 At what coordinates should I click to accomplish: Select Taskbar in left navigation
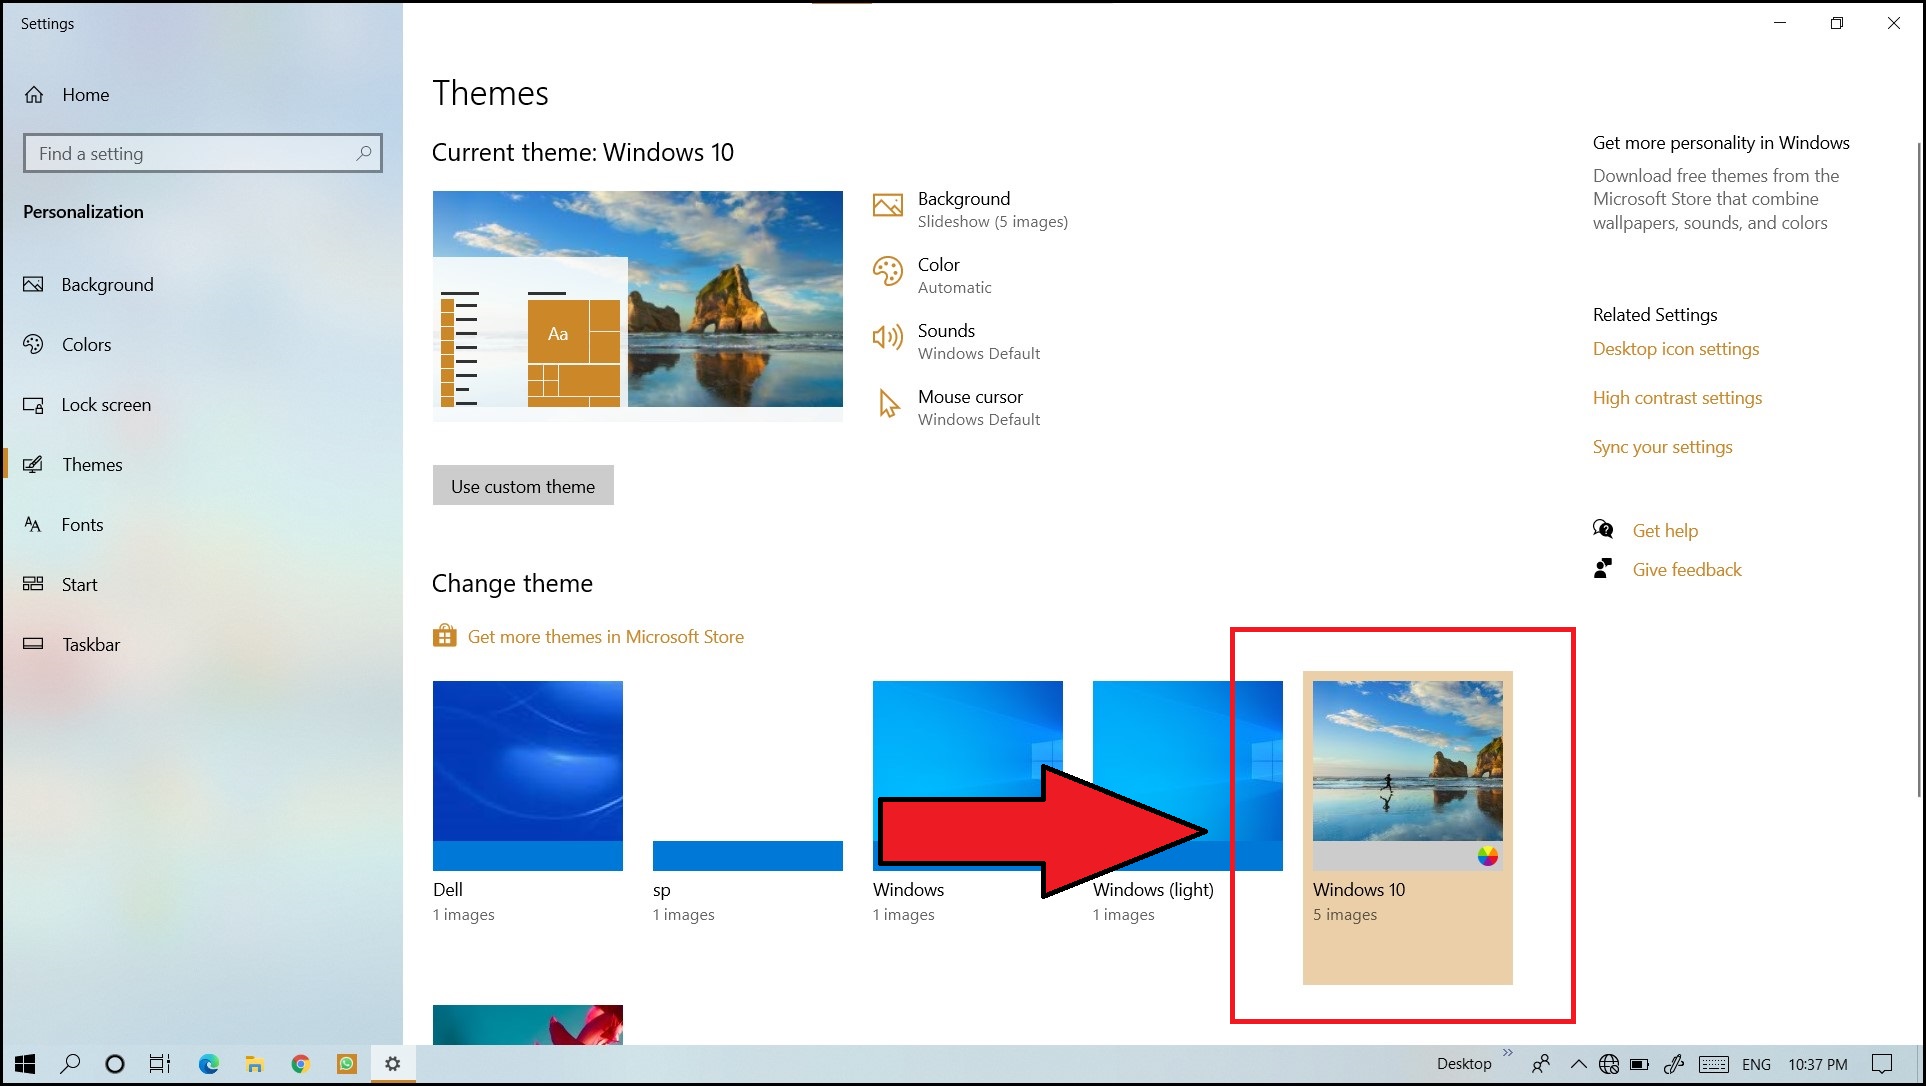point(90,645)
